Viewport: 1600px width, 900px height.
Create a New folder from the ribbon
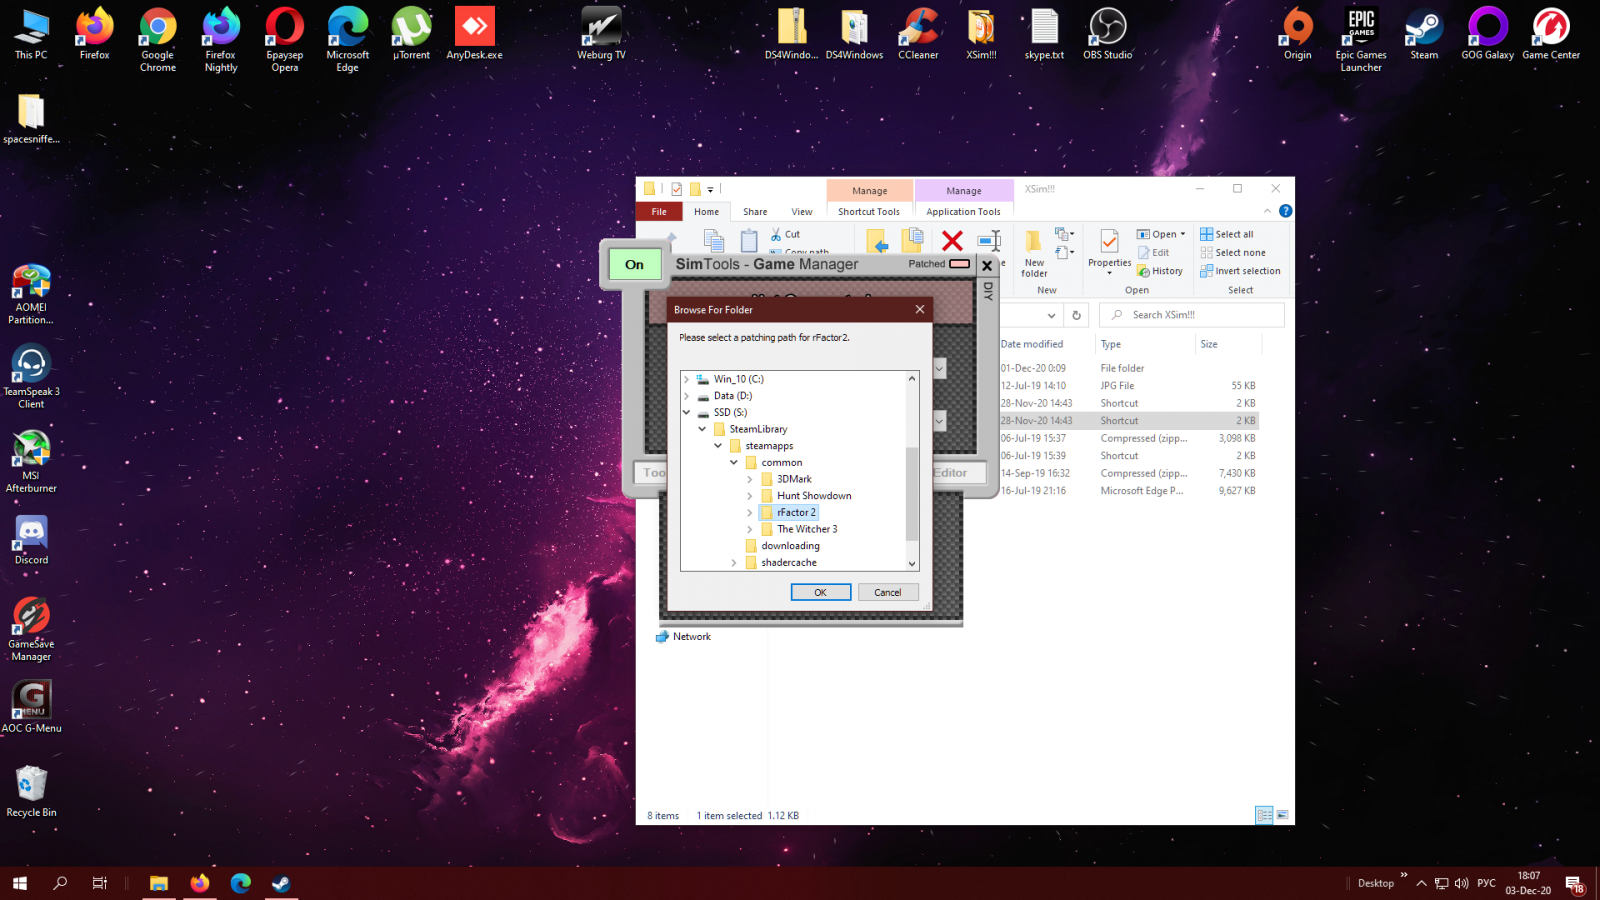click(x=1034, y=253)
